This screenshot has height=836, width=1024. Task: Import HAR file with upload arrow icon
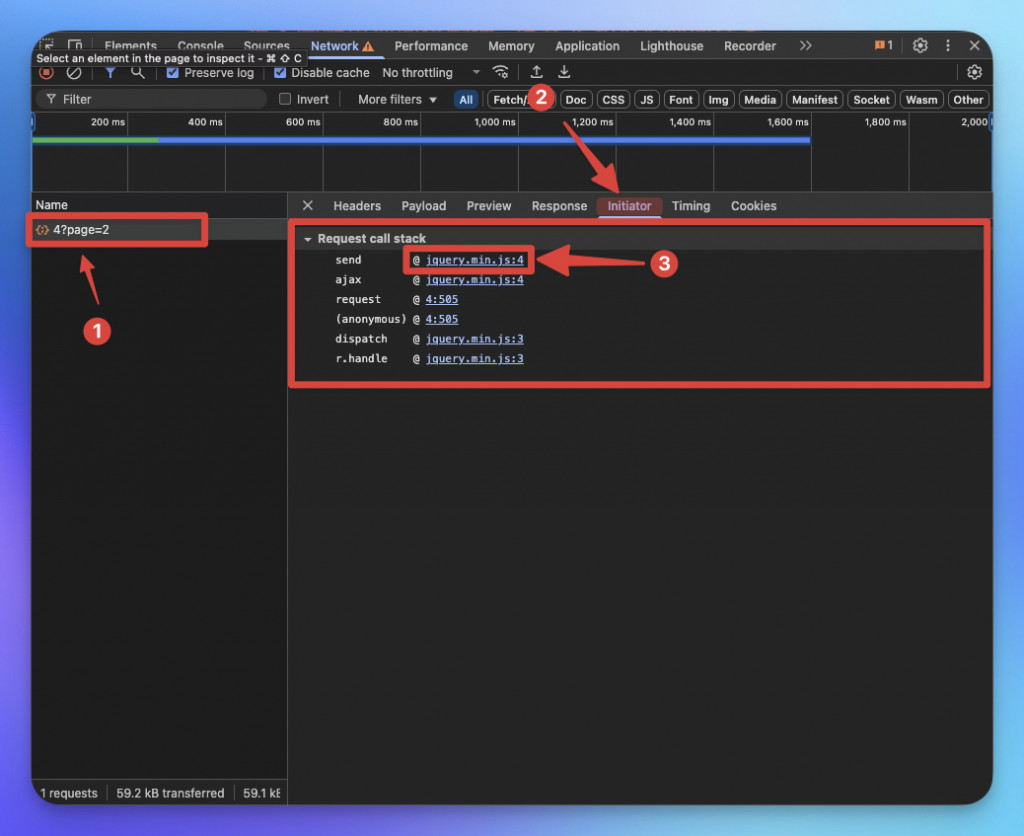(x=536, y=72)
